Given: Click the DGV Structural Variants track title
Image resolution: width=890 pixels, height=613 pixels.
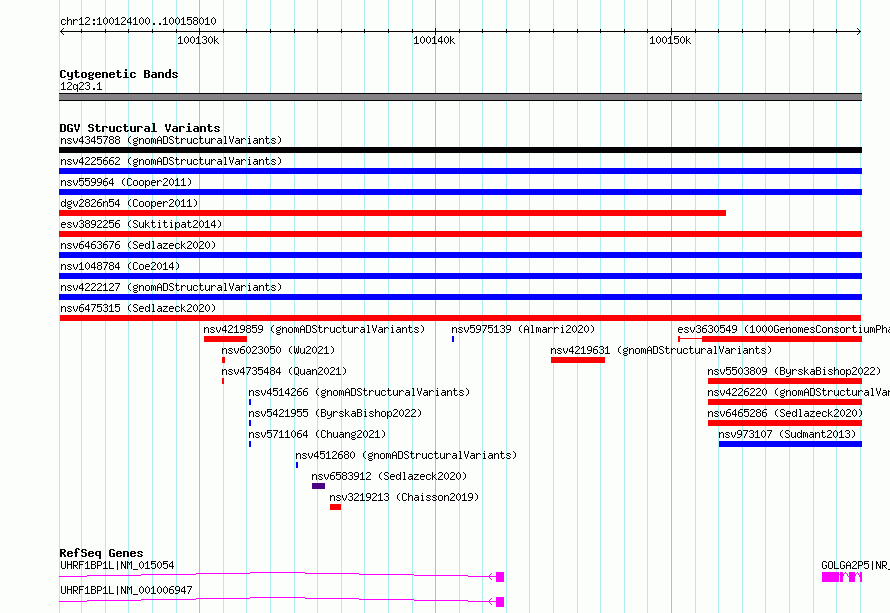Looking at the screenshot, I should (x=140, y=128).
